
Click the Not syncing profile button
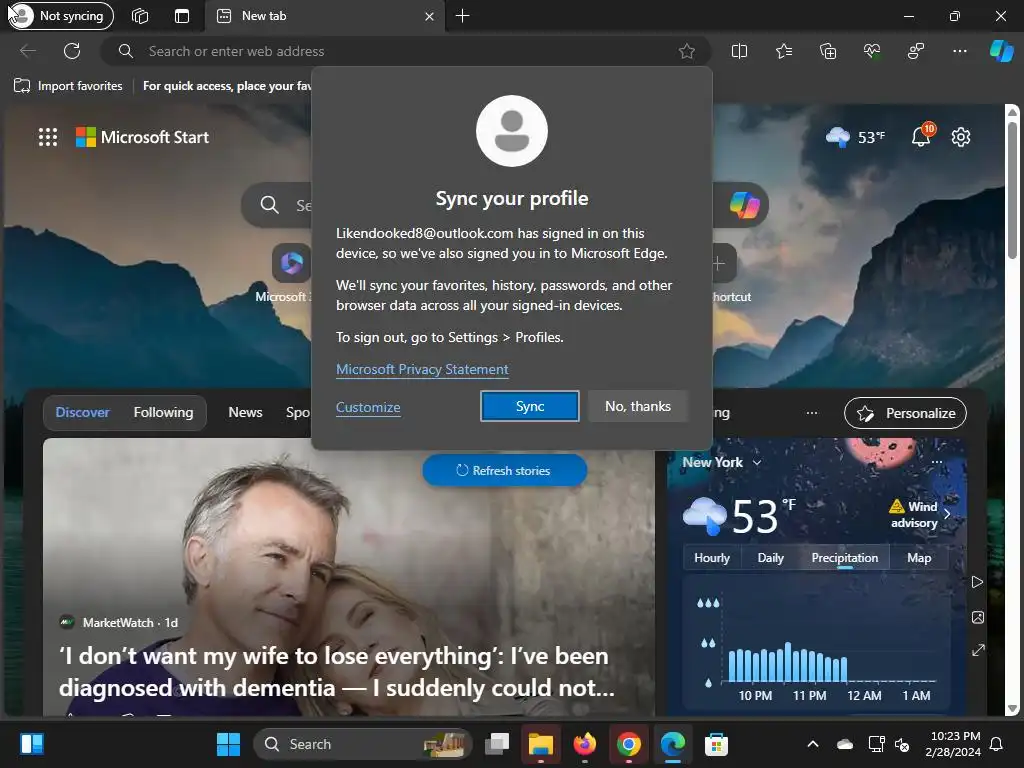point(61,16)
